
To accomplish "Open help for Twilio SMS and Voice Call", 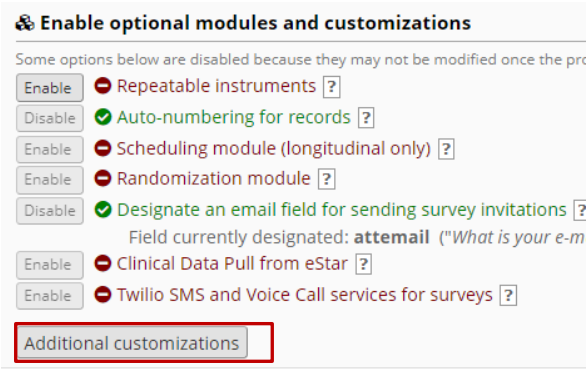I will click(x=508, y=296).
